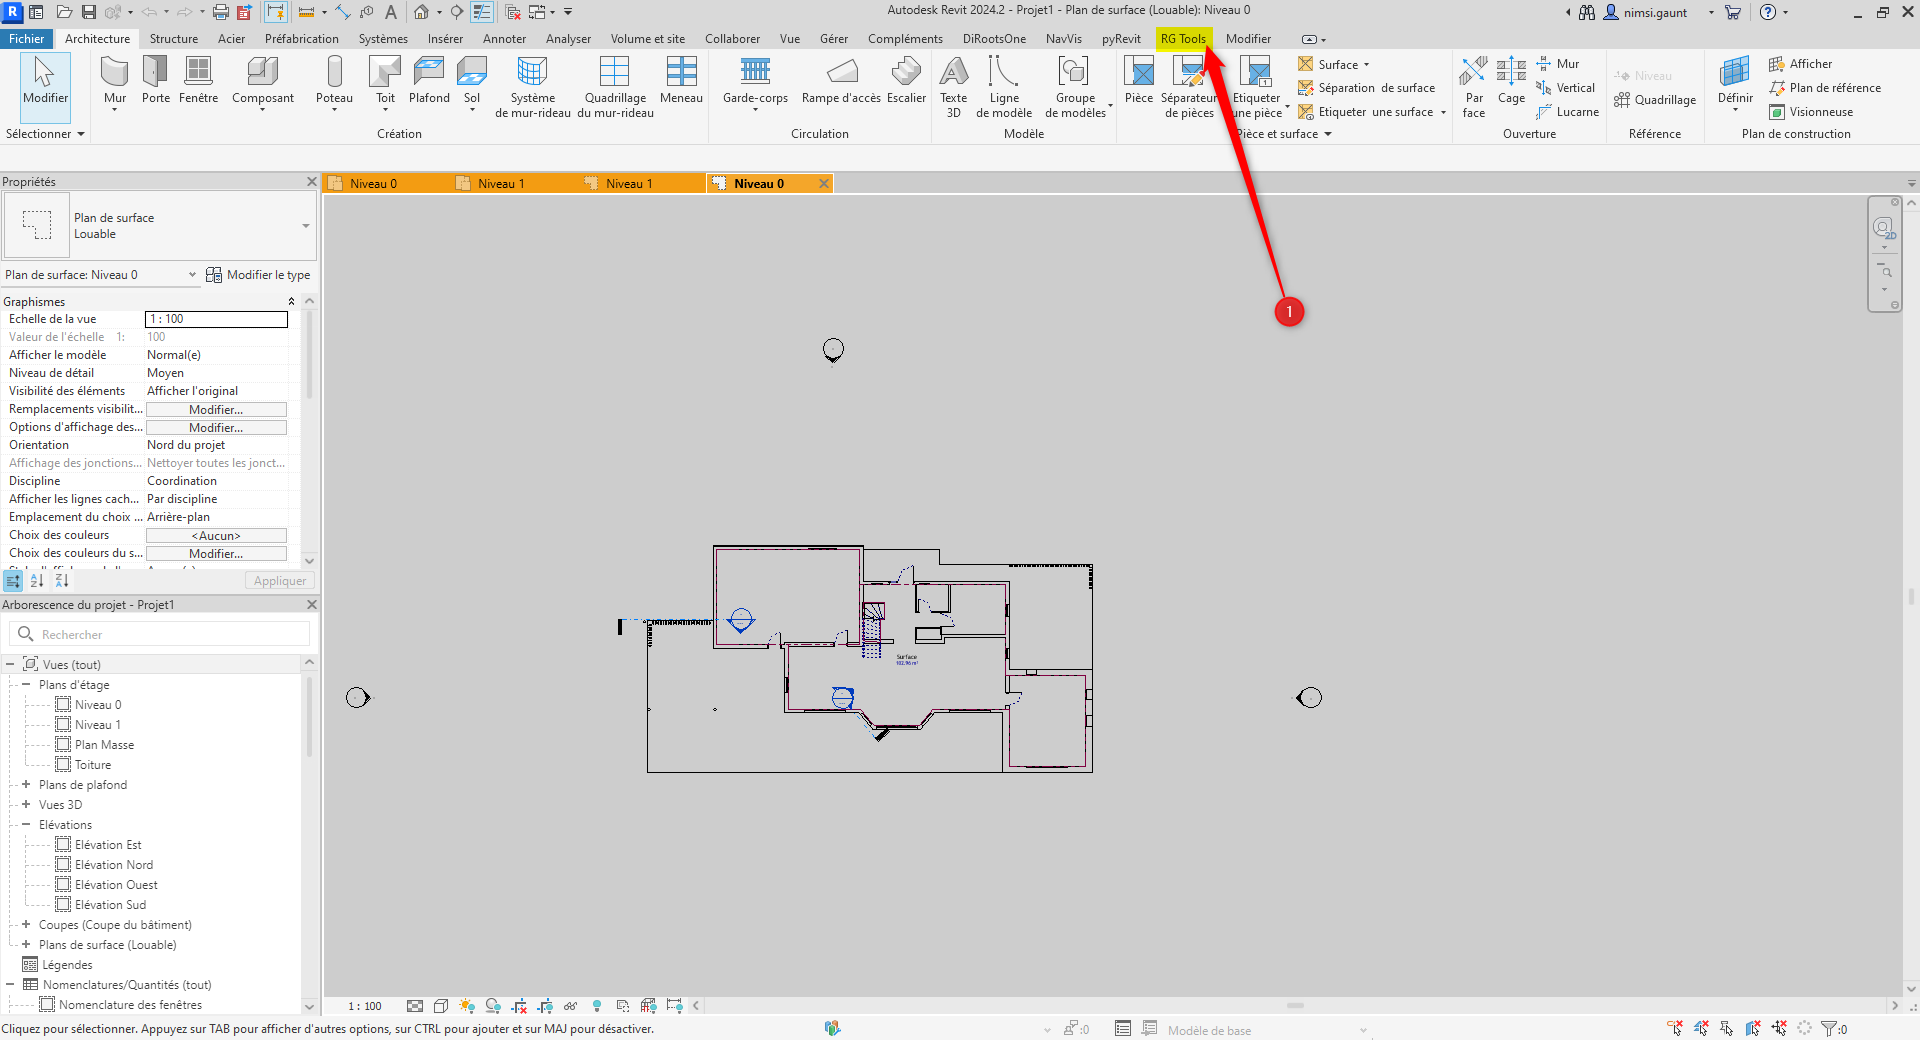Image resolution: width=1920 pixels, height=1040 pixels.
Task: Toggle temporary hide/isolate glasses icon
Action: (x=570, y=1006)
